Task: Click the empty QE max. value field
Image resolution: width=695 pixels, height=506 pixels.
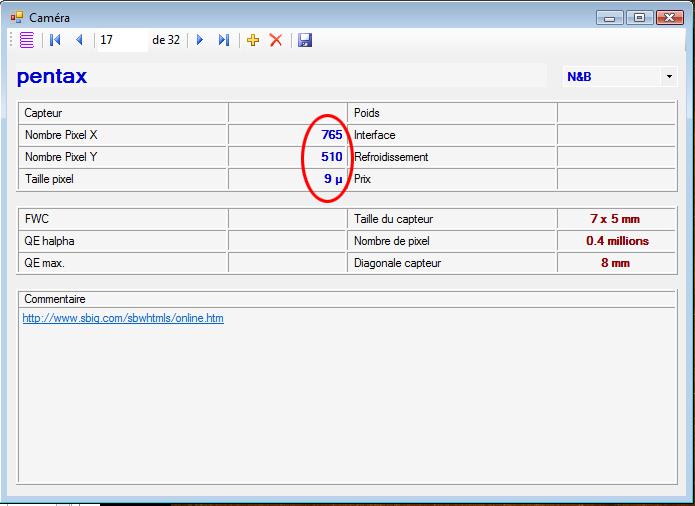Action: [x=287, y=263]
